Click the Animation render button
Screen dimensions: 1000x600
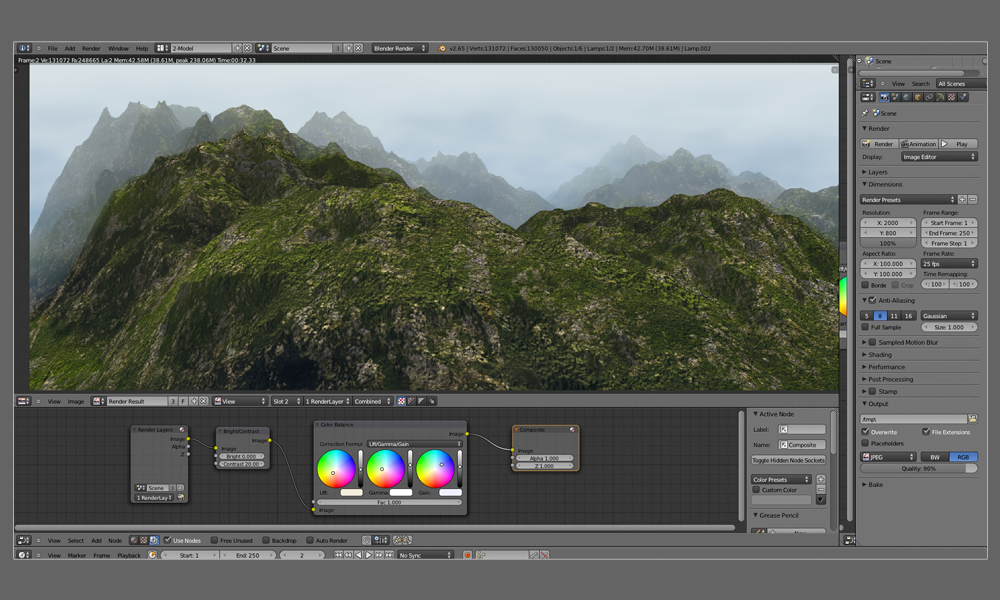[919, 144]
